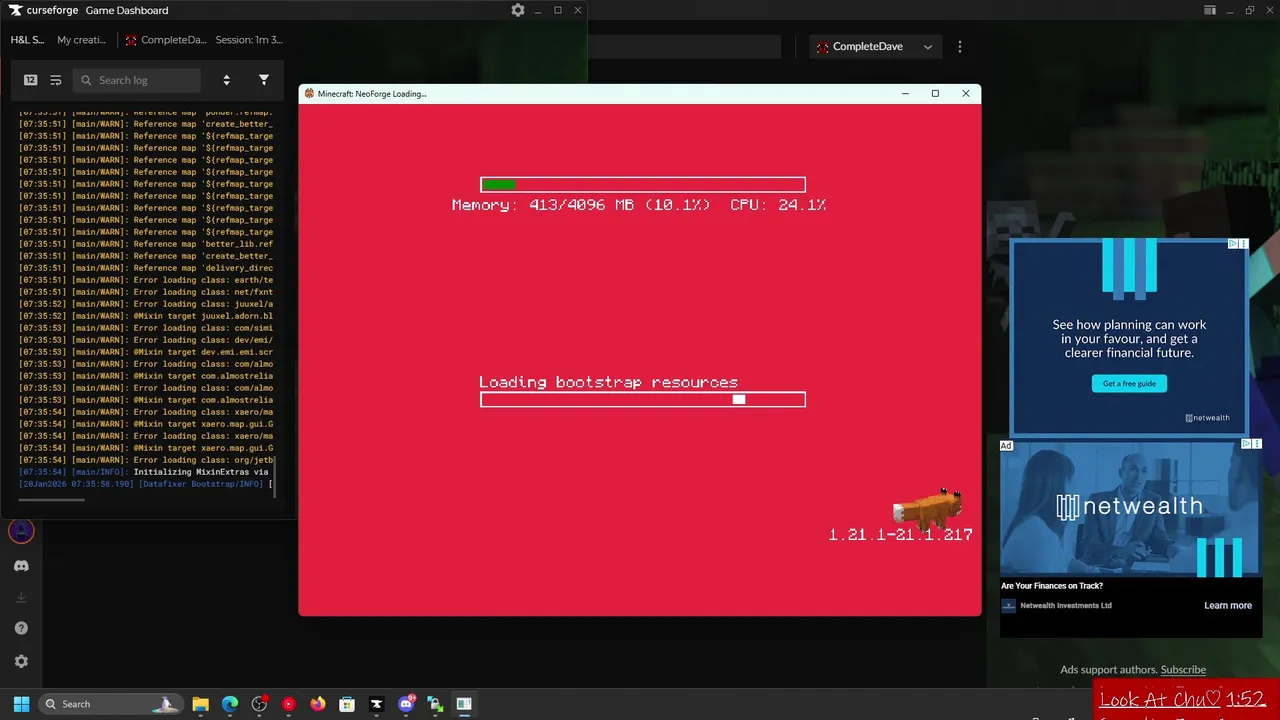This screenshot has width=1280, height=720.
Task: Click log line 'Error loading class: earth/te'
Action: (146, 280)
